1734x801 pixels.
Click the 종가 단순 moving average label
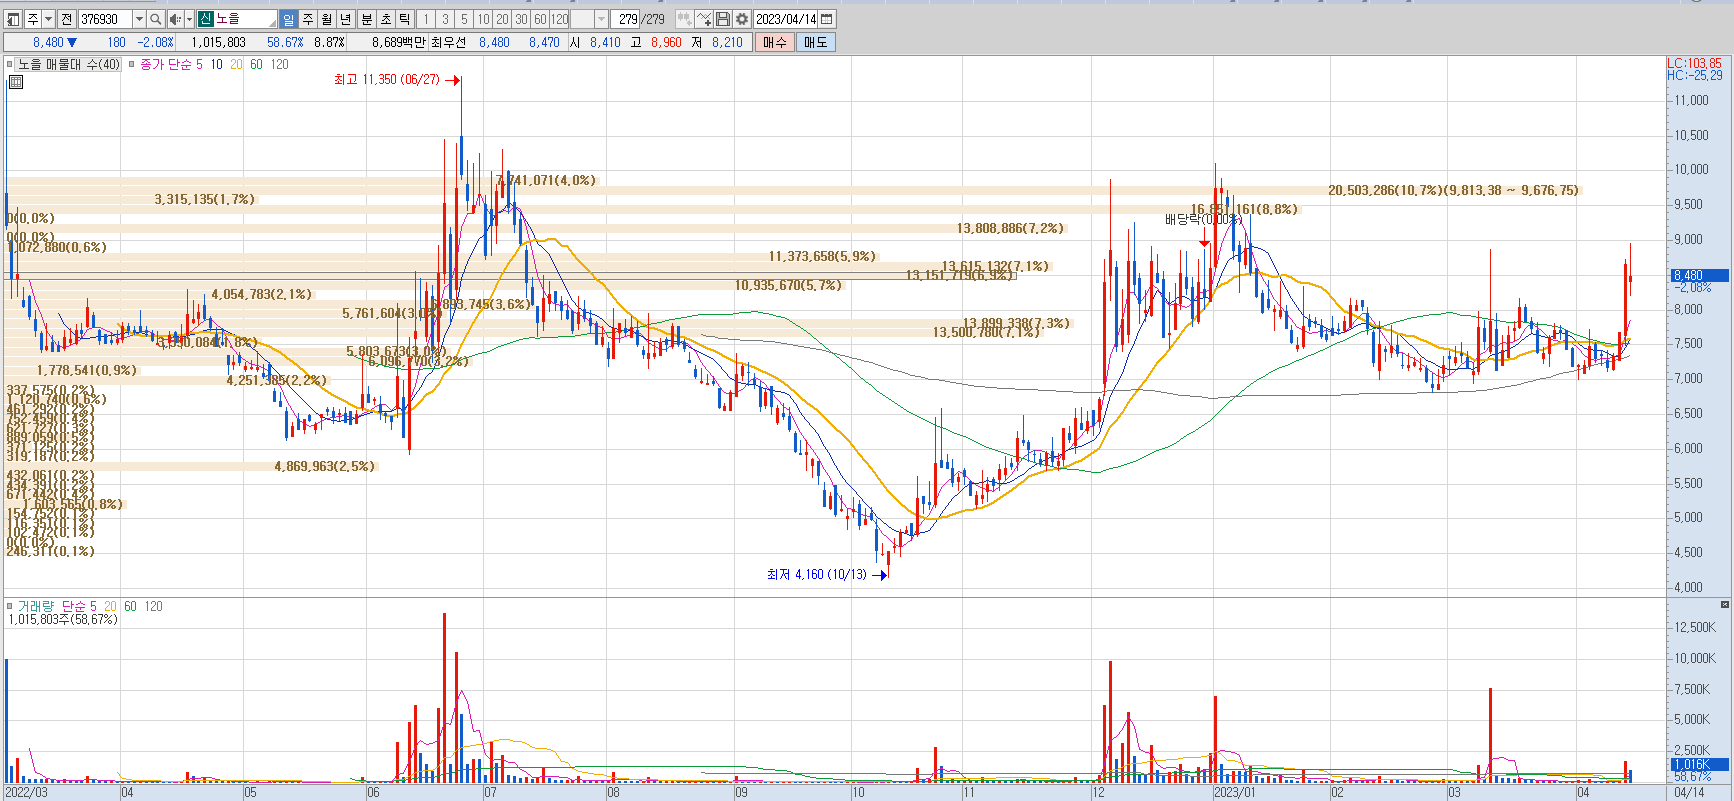[165, 64]
